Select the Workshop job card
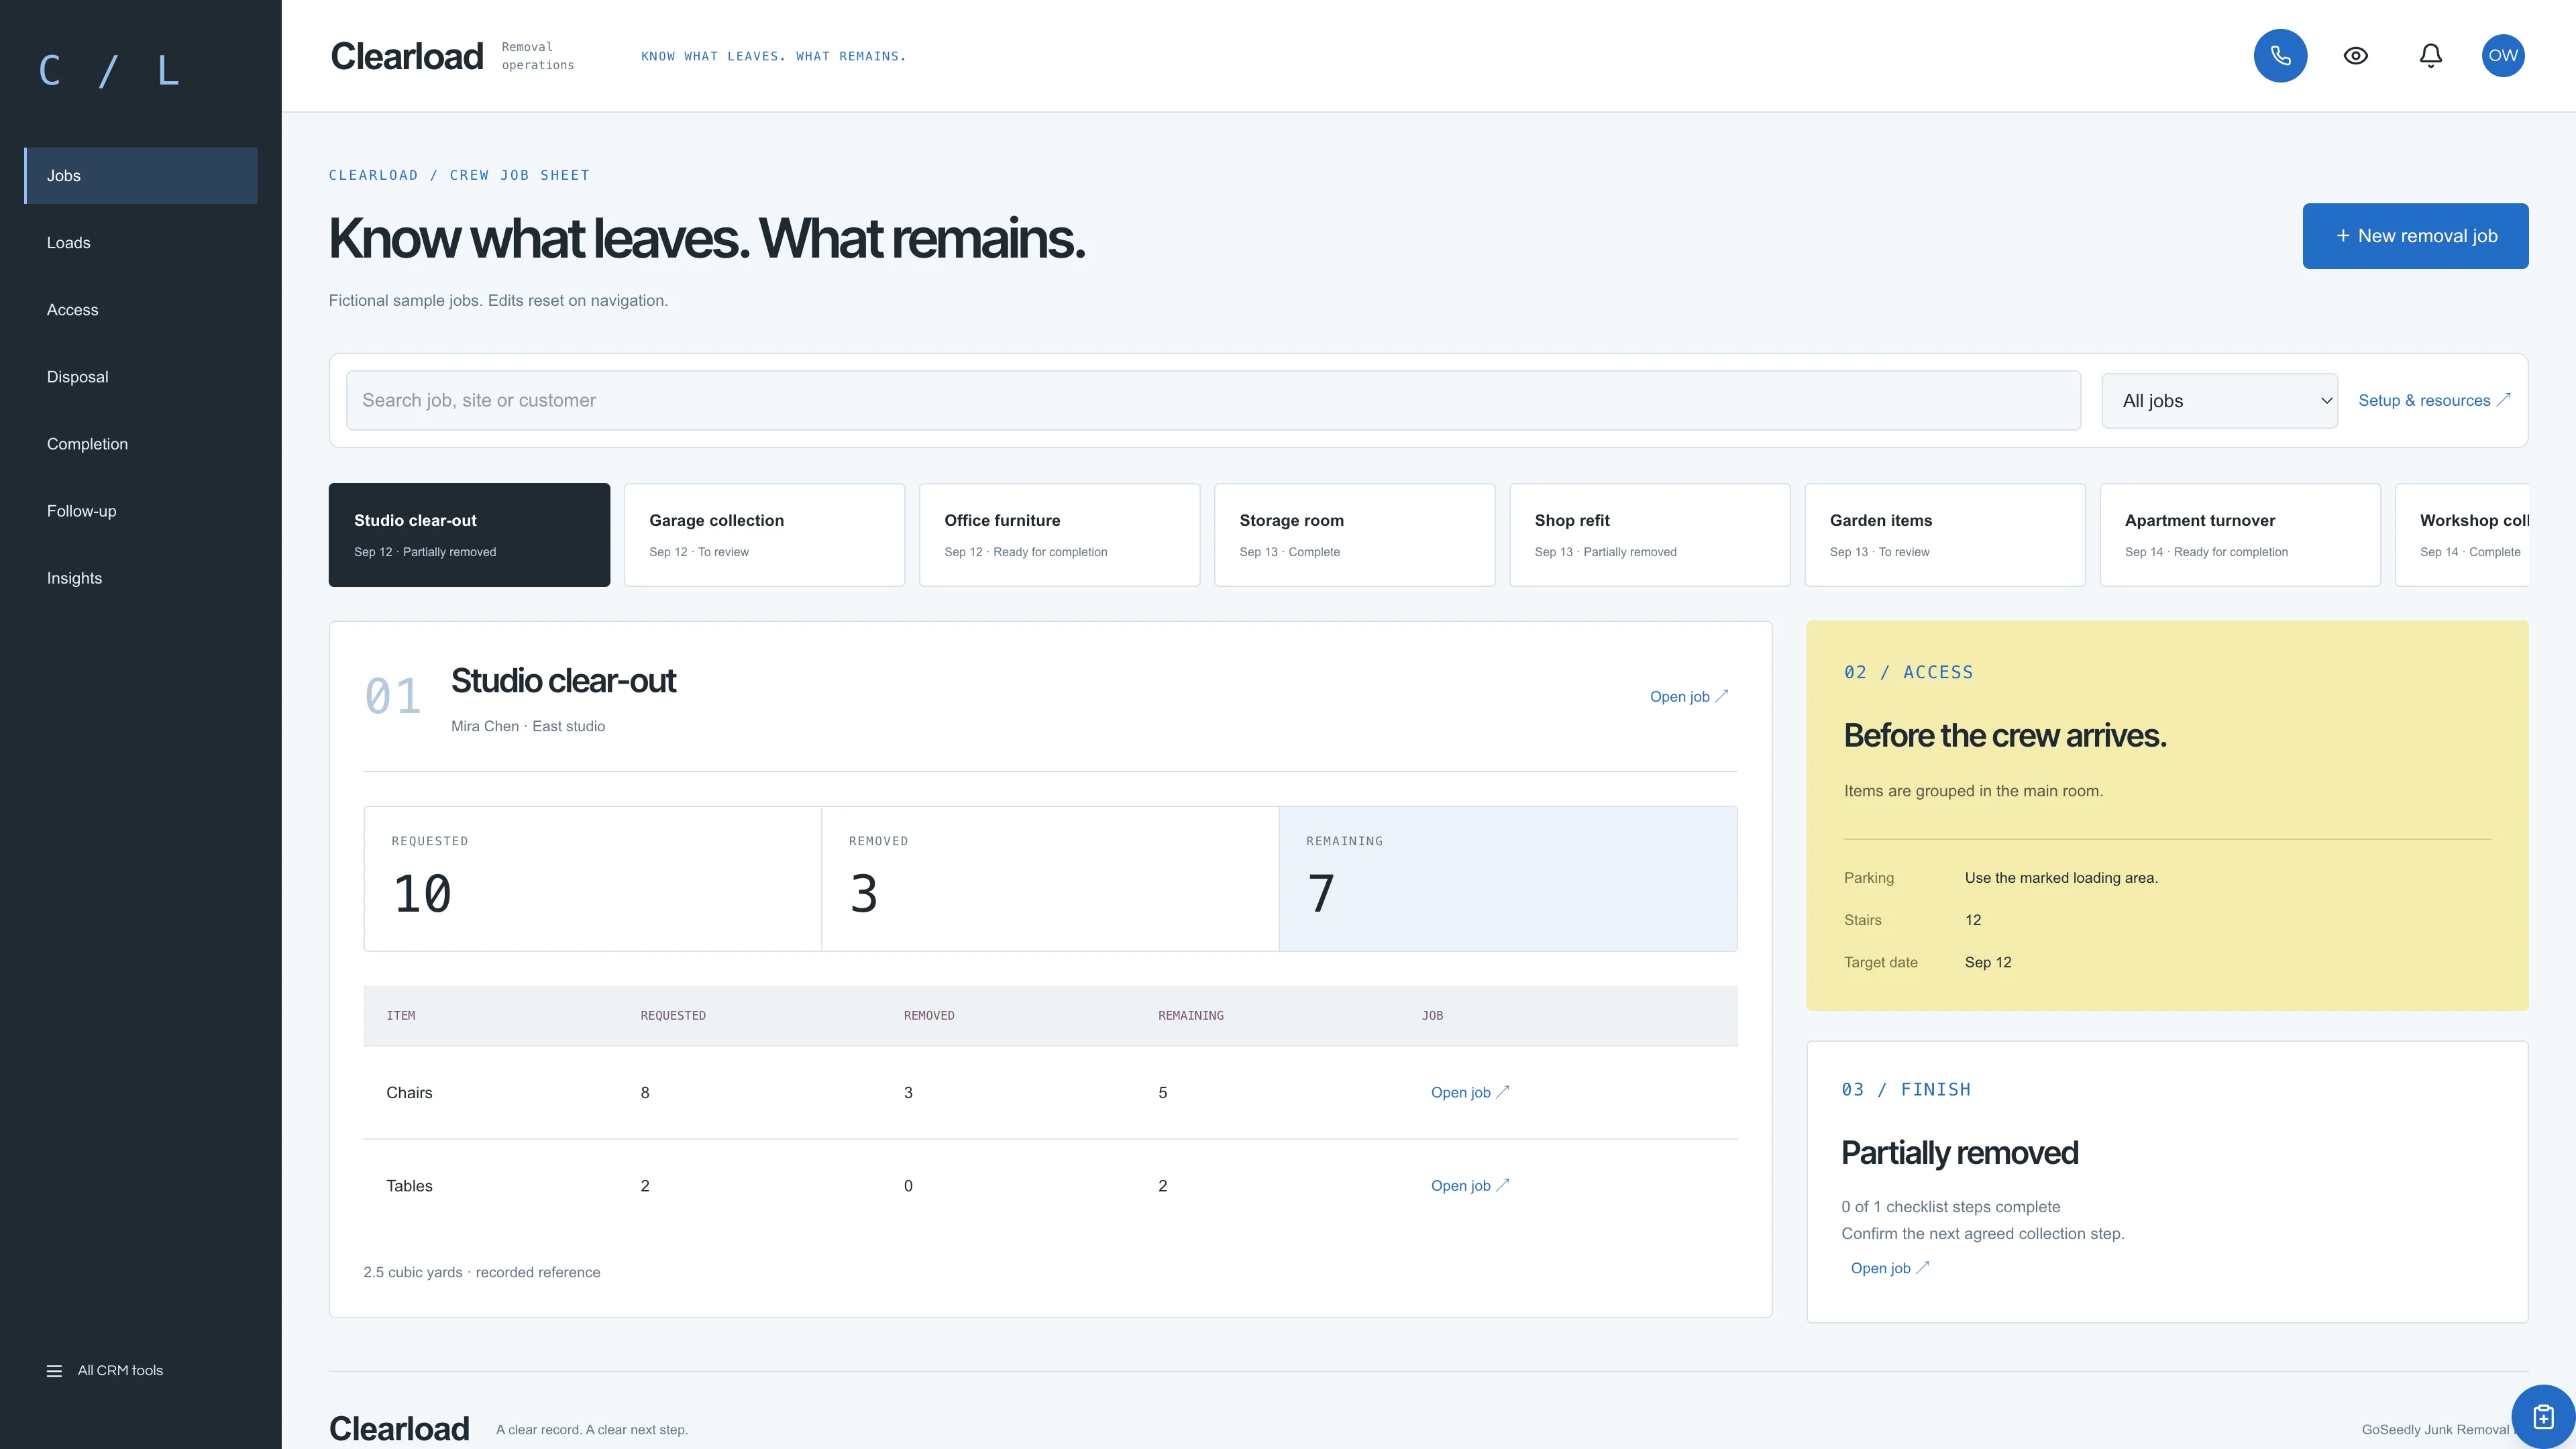Screen dimensions: 2576x1449 tap(2462, 535)
